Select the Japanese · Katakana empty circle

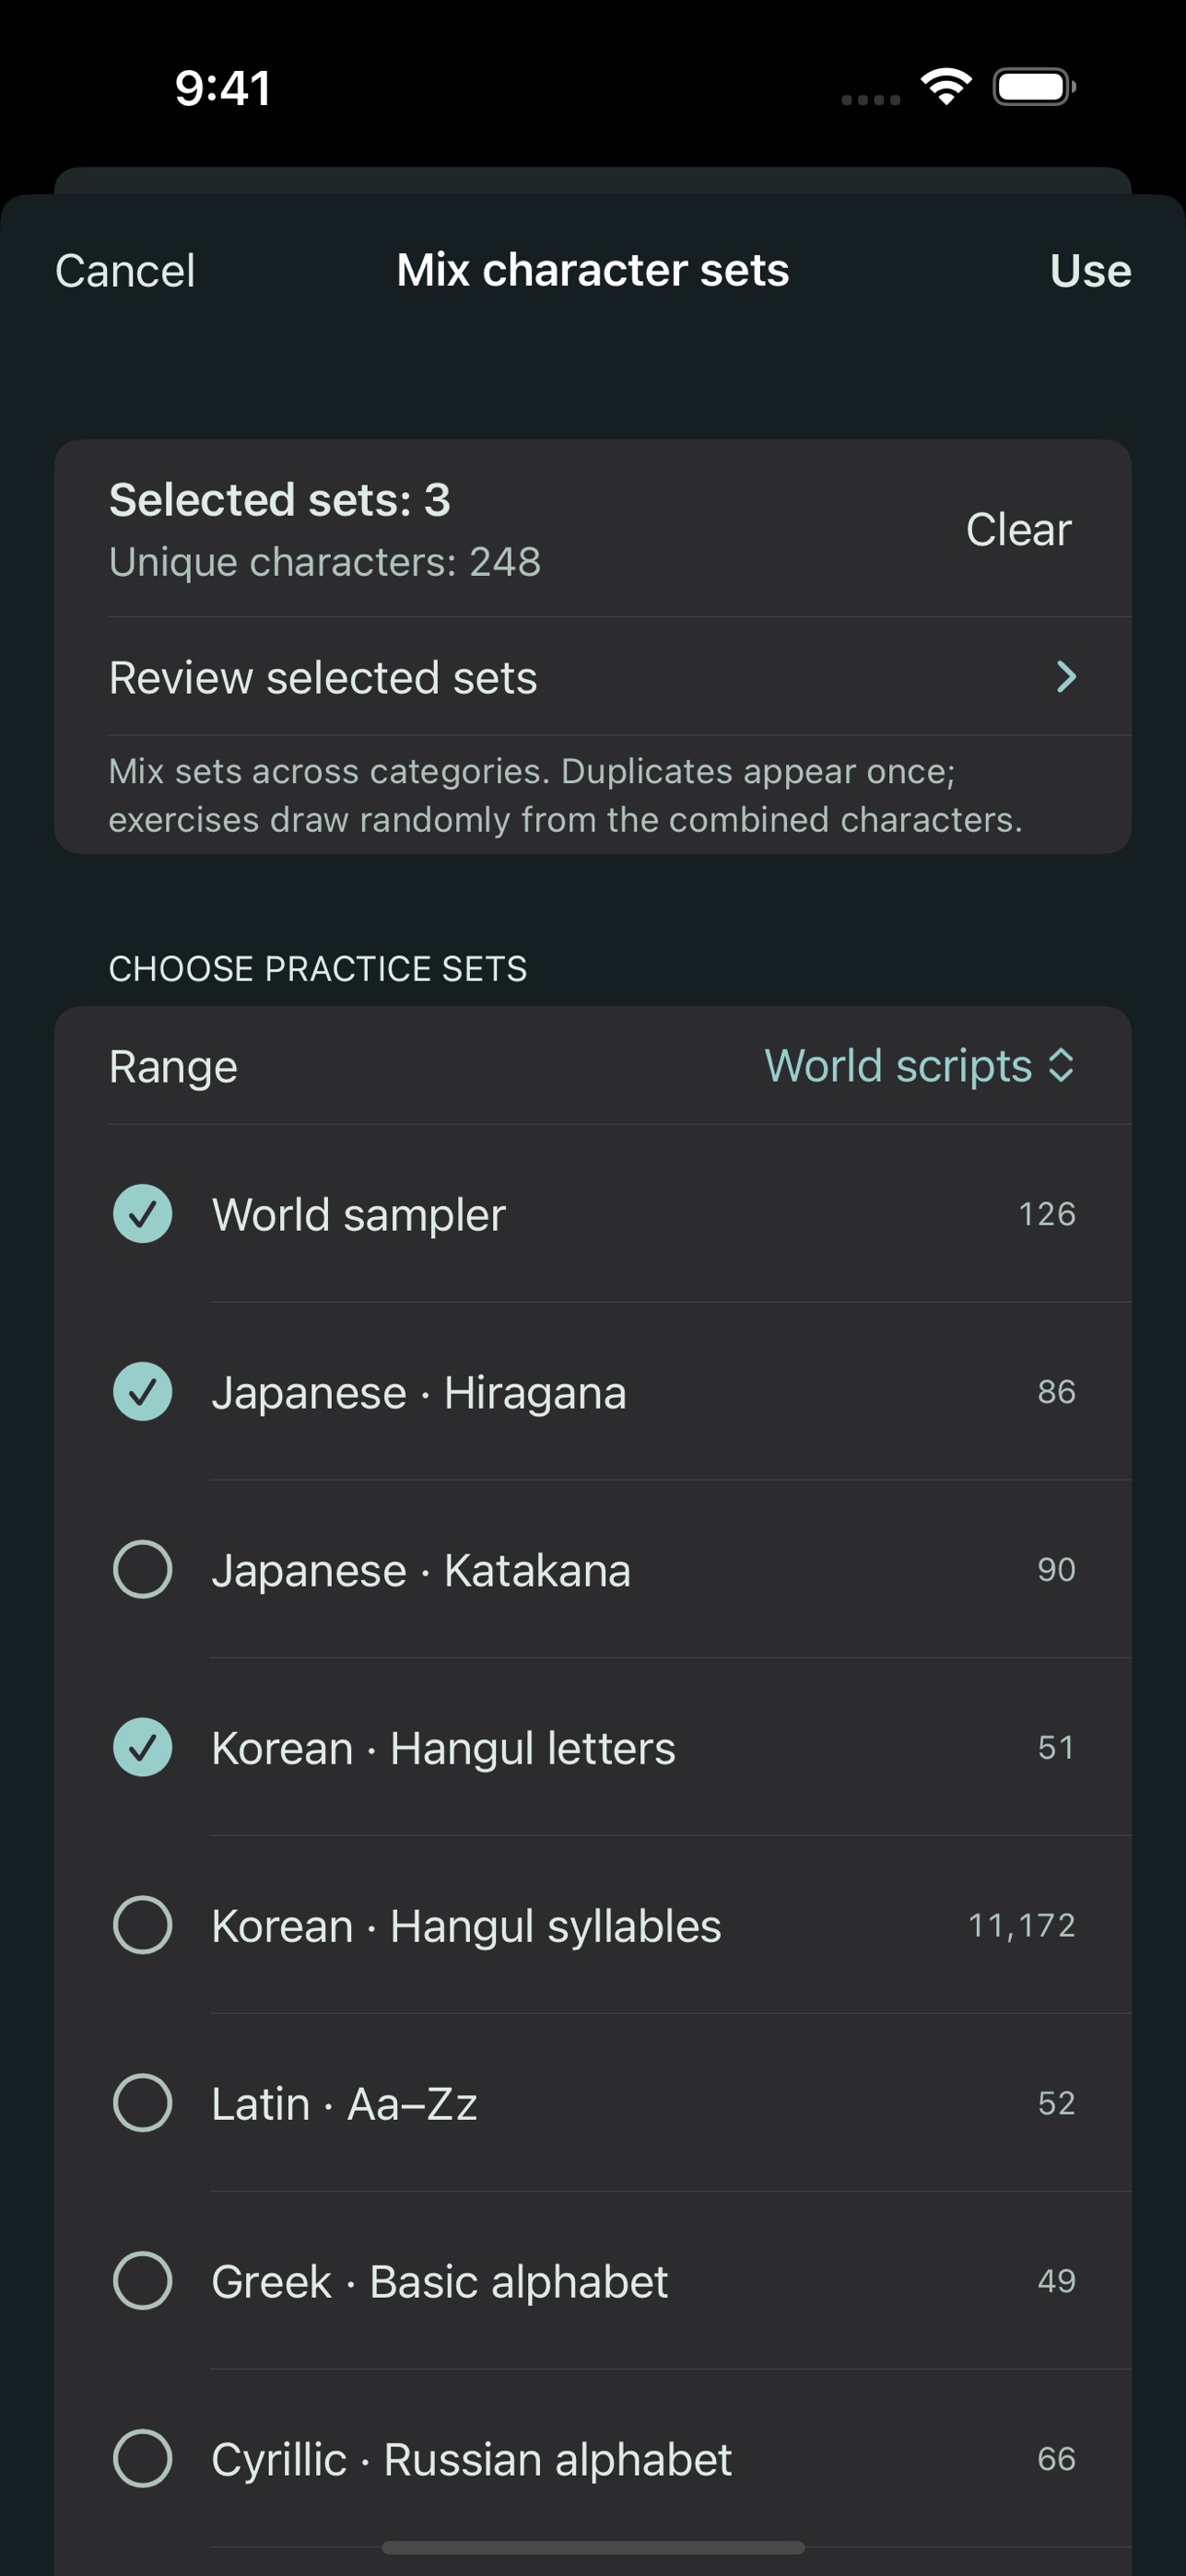[x=142, y=1569]
